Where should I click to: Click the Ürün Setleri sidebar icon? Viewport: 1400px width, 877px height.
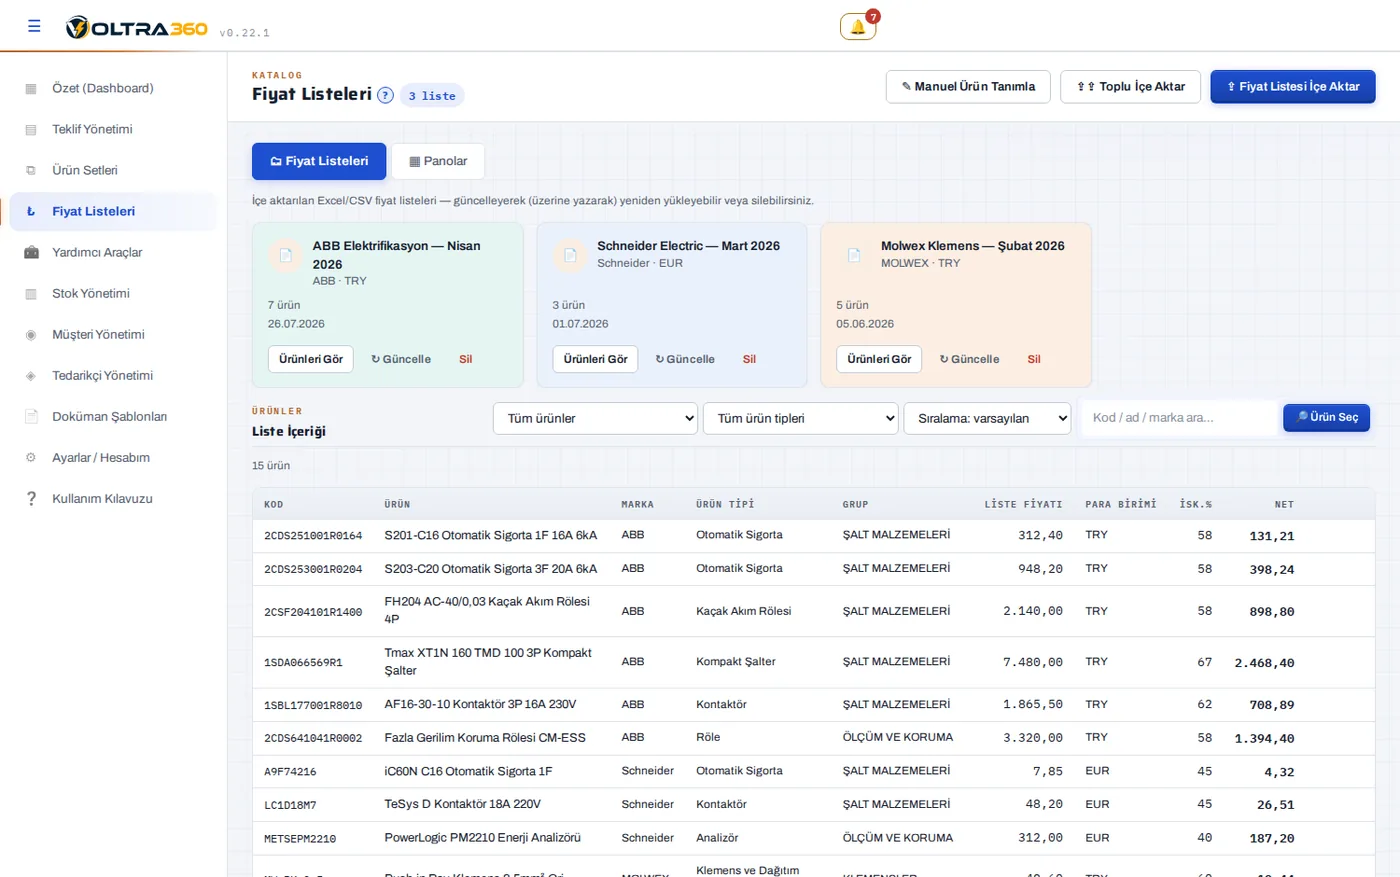[x=31, y=171]
